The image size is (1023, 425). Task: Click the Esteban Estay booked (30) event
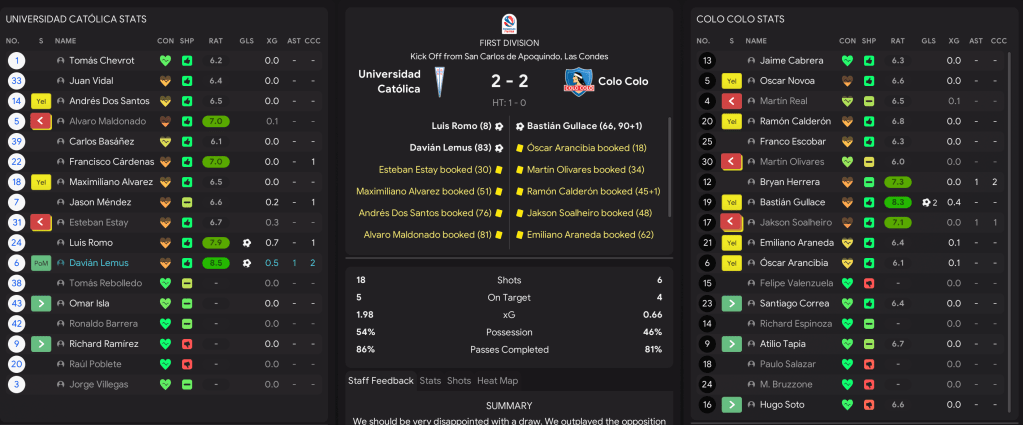point(435,169)
